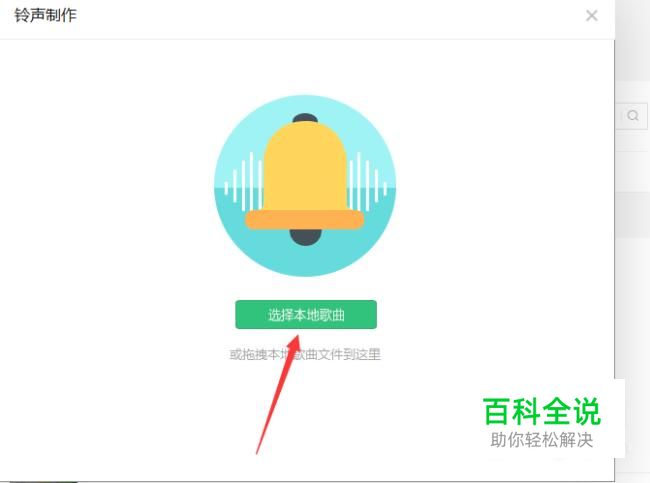
Task: Click the gray background panel at right edge
Action: click(x=633, y=290)
